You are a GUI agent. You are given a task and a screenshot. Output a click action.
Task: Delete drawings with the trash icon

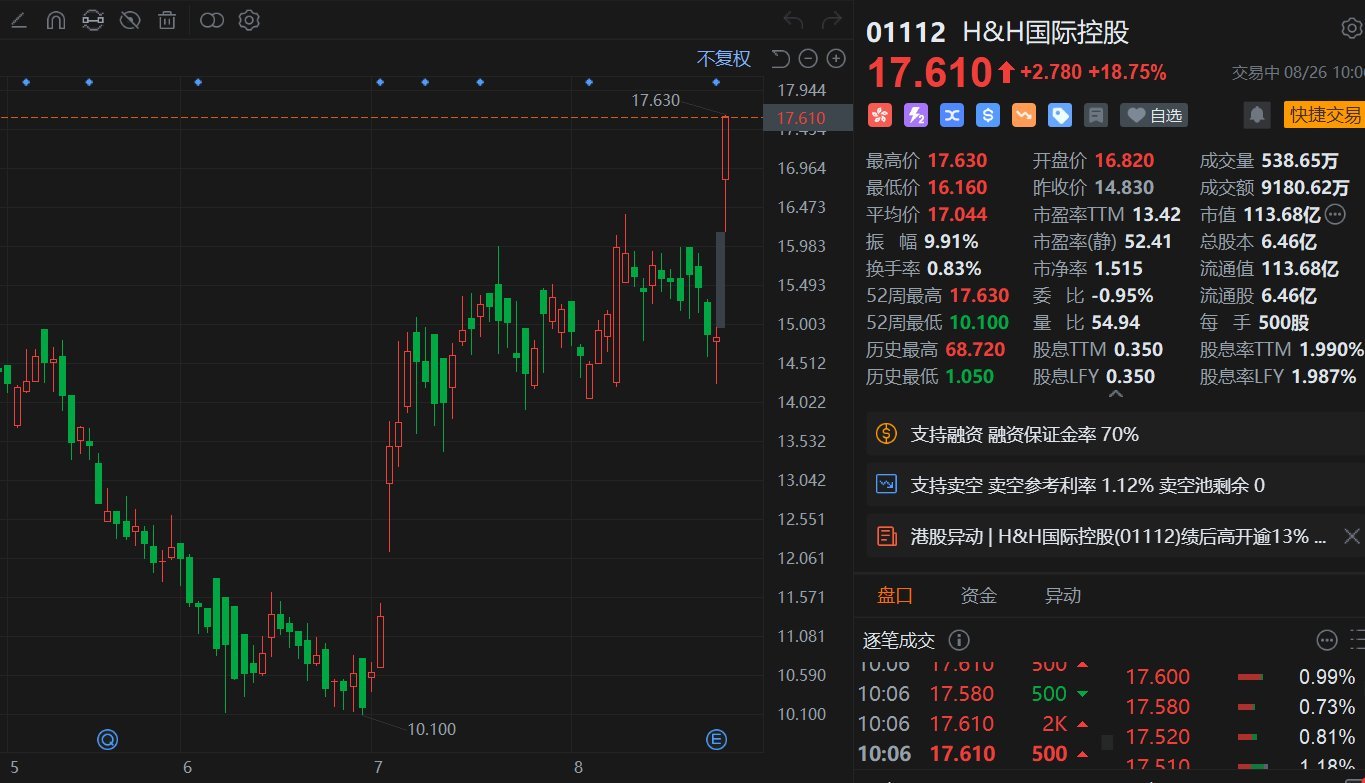(x=168, y=20)
